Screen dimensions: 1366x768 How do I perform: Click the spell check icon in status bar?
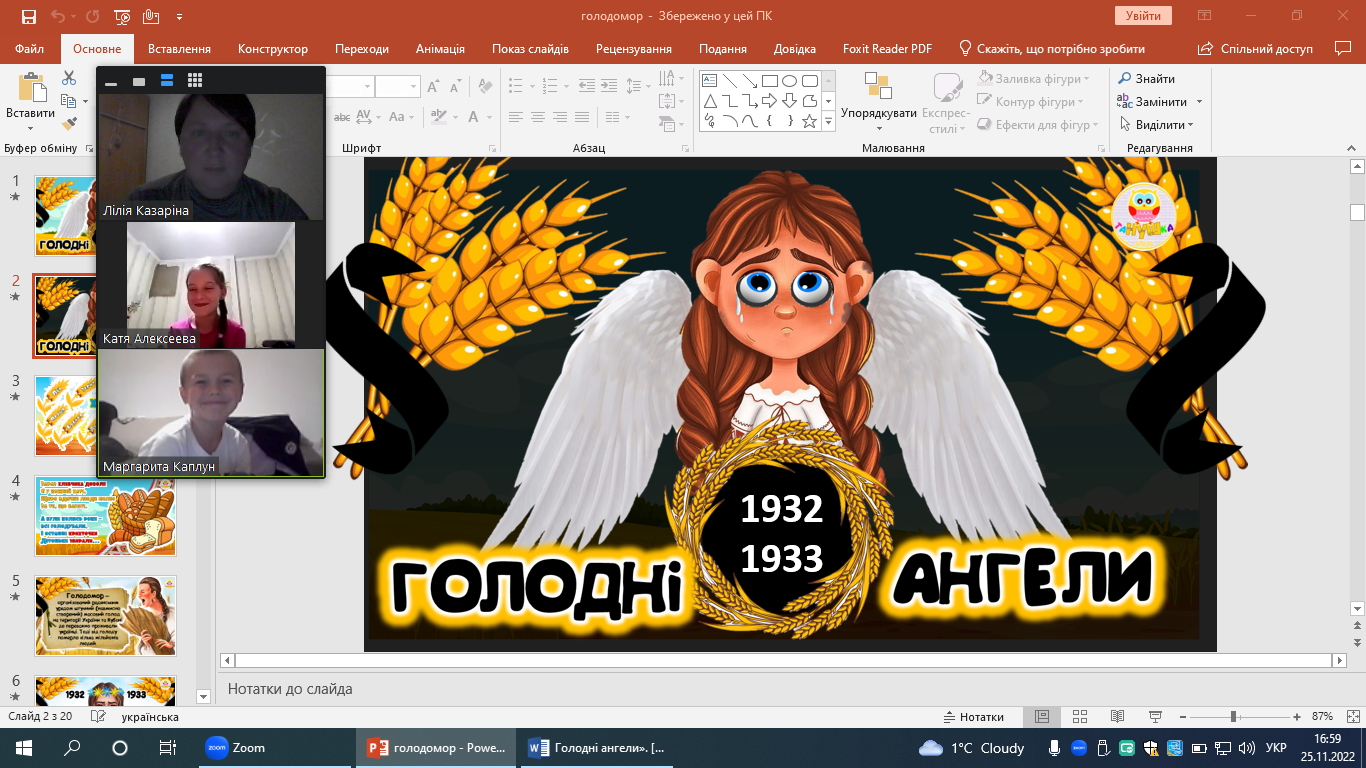(98, 717)
